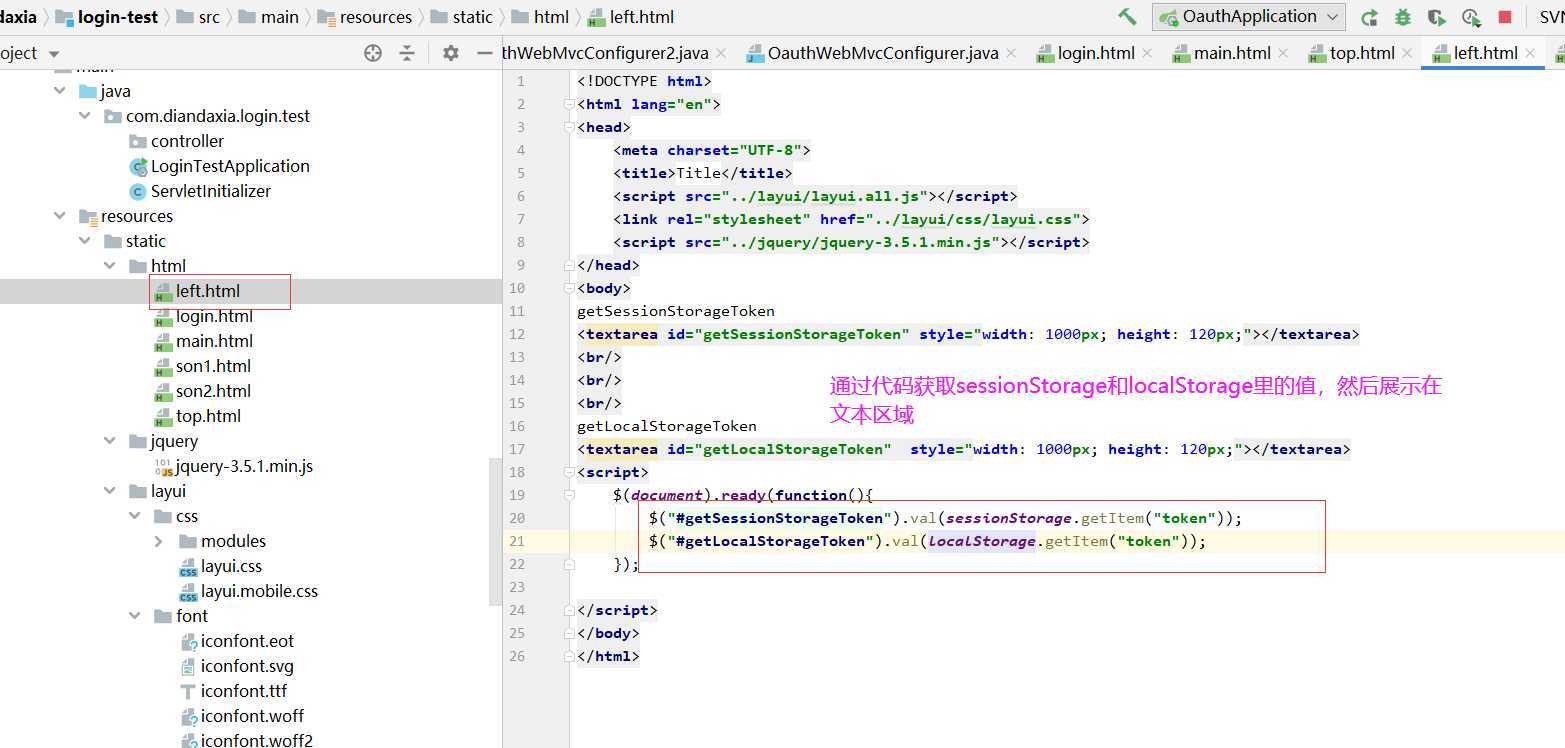Click the green Debug bug icon
The width and height of the screenshot is (1565, 748).
pos(1403,17)
